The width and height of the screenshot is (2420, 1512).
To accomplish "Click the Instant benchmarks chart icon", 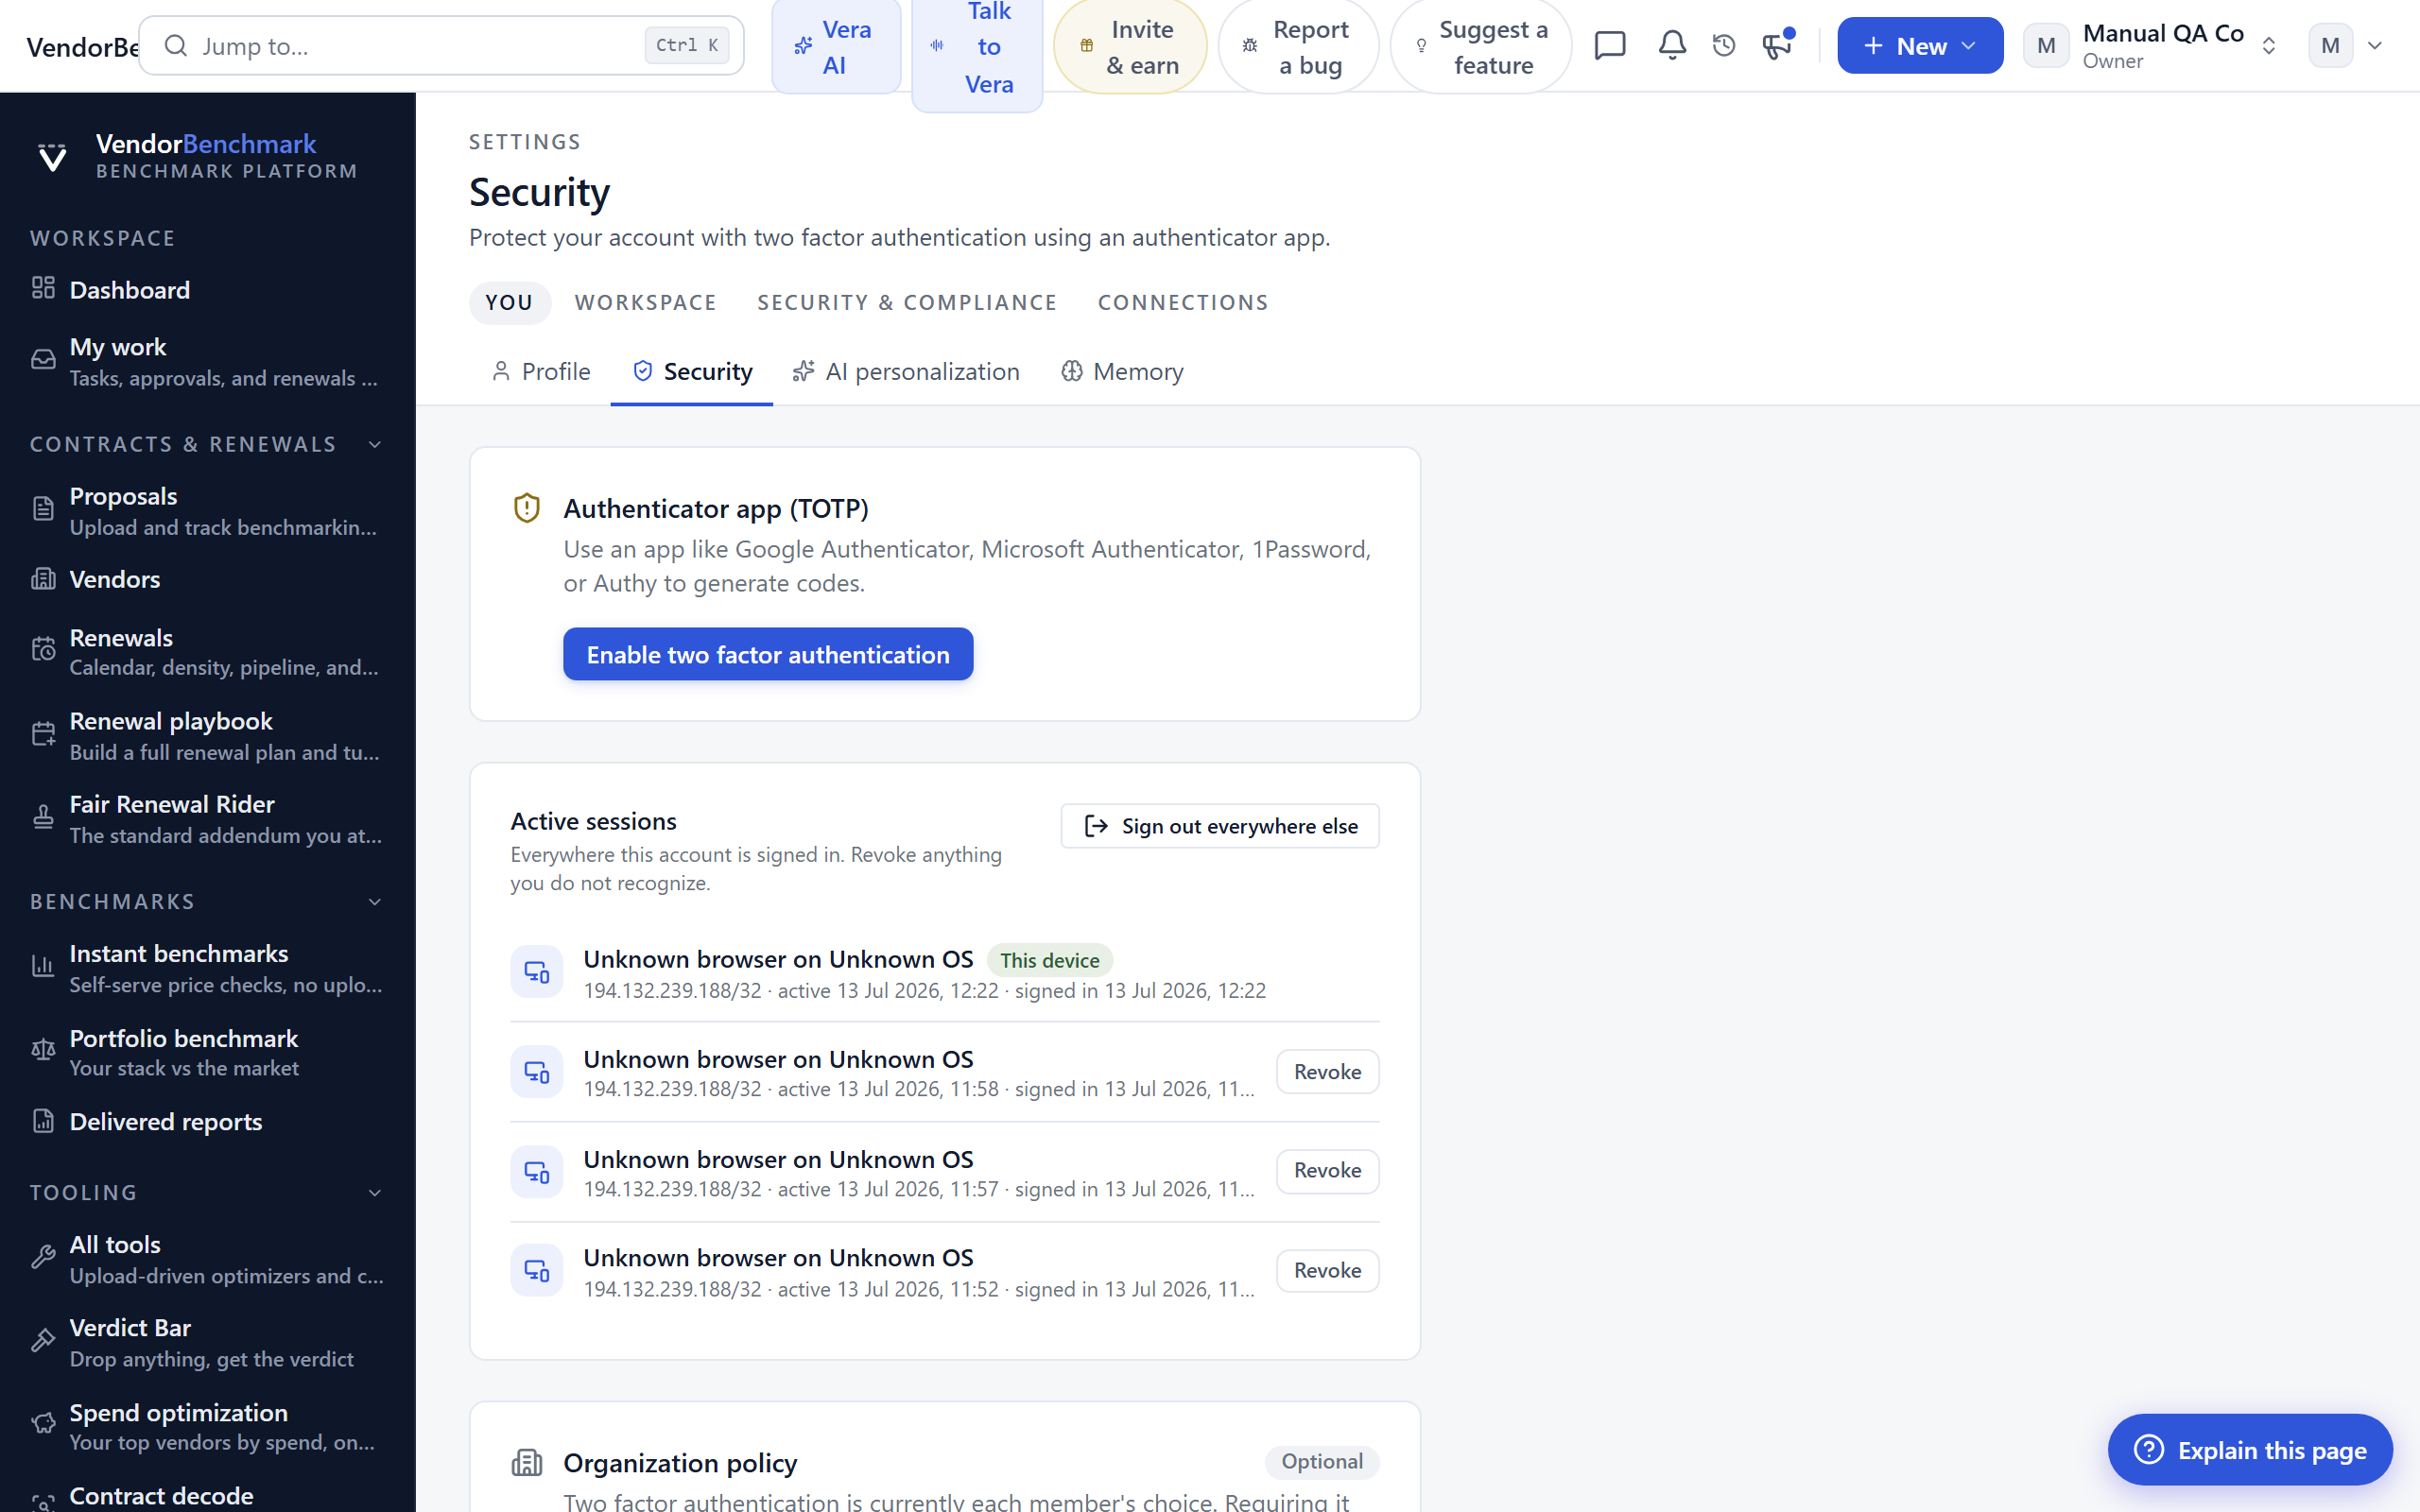I will coord(43,967).
